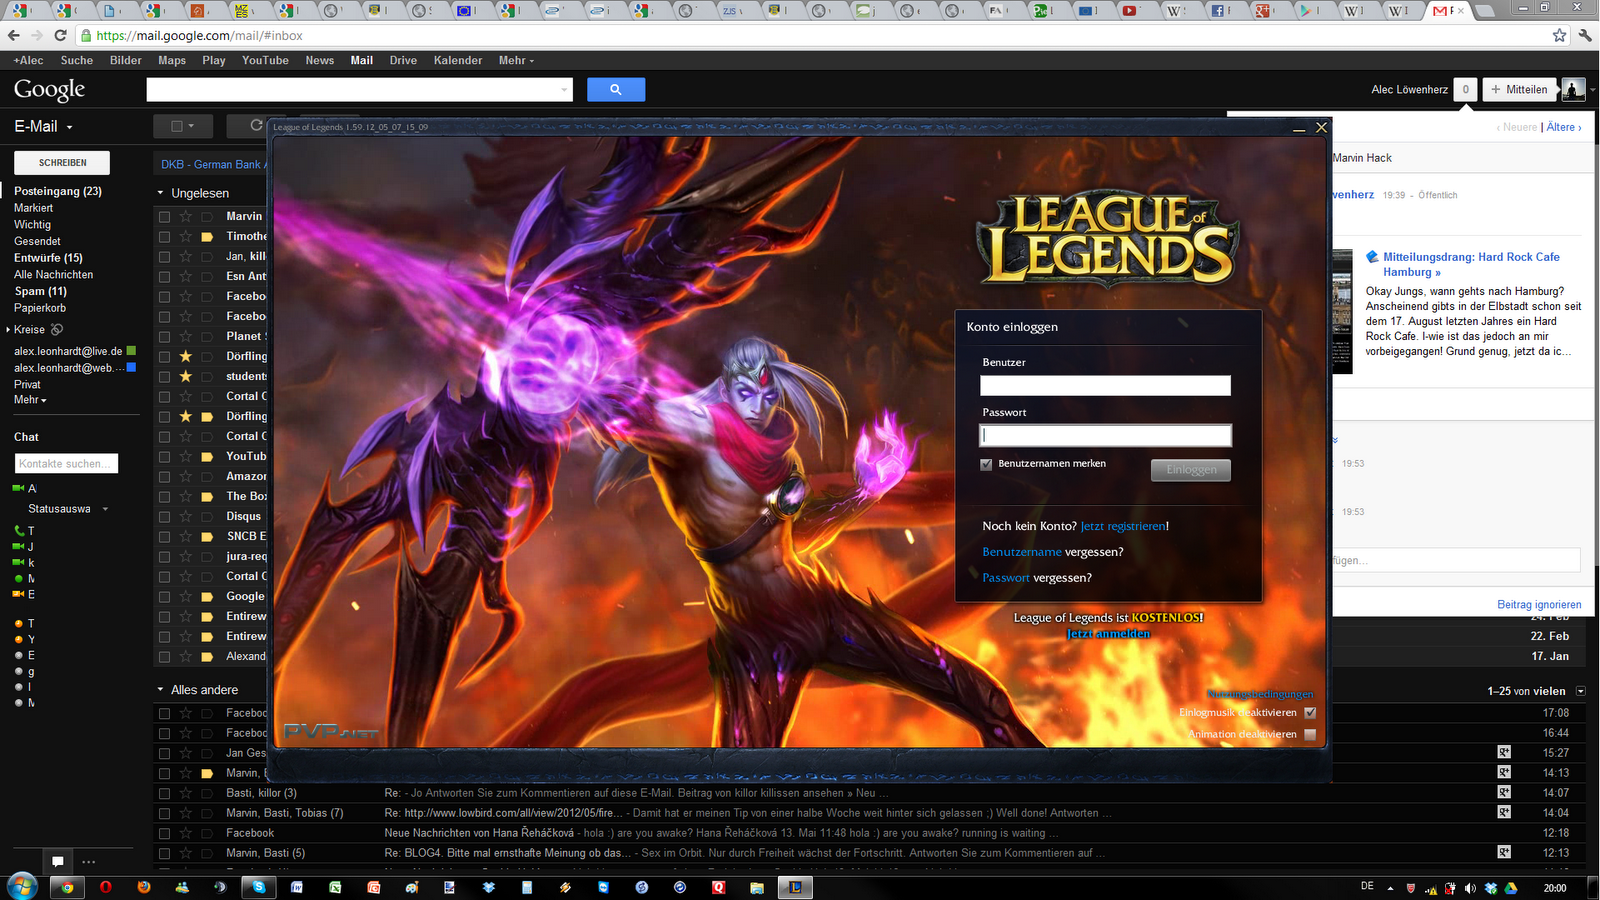Click the Chrome reload page icon
This screenshot has height=900, width=1600.
[x=60, y=35]
